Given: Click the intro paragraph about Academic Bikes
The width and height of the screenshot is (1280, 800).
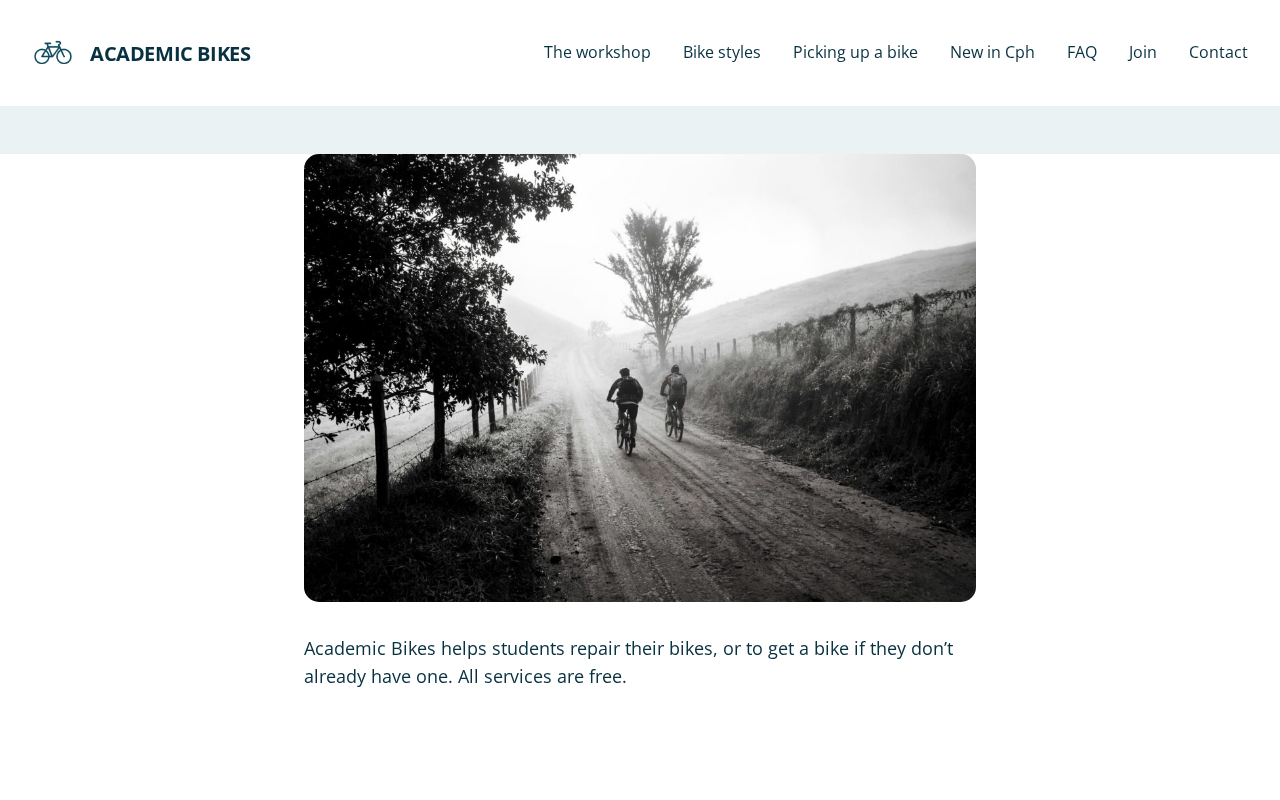Looking at the screenshot, I should point(629,662).
